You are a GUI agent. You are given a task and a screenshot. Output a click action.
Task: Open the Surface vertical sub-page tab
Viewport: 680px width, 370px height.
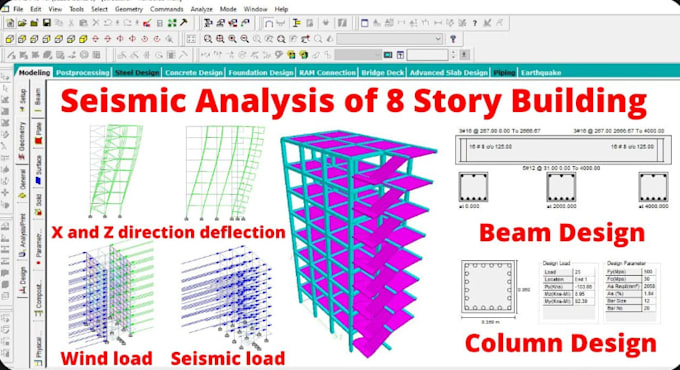click(x=38, y=170)
